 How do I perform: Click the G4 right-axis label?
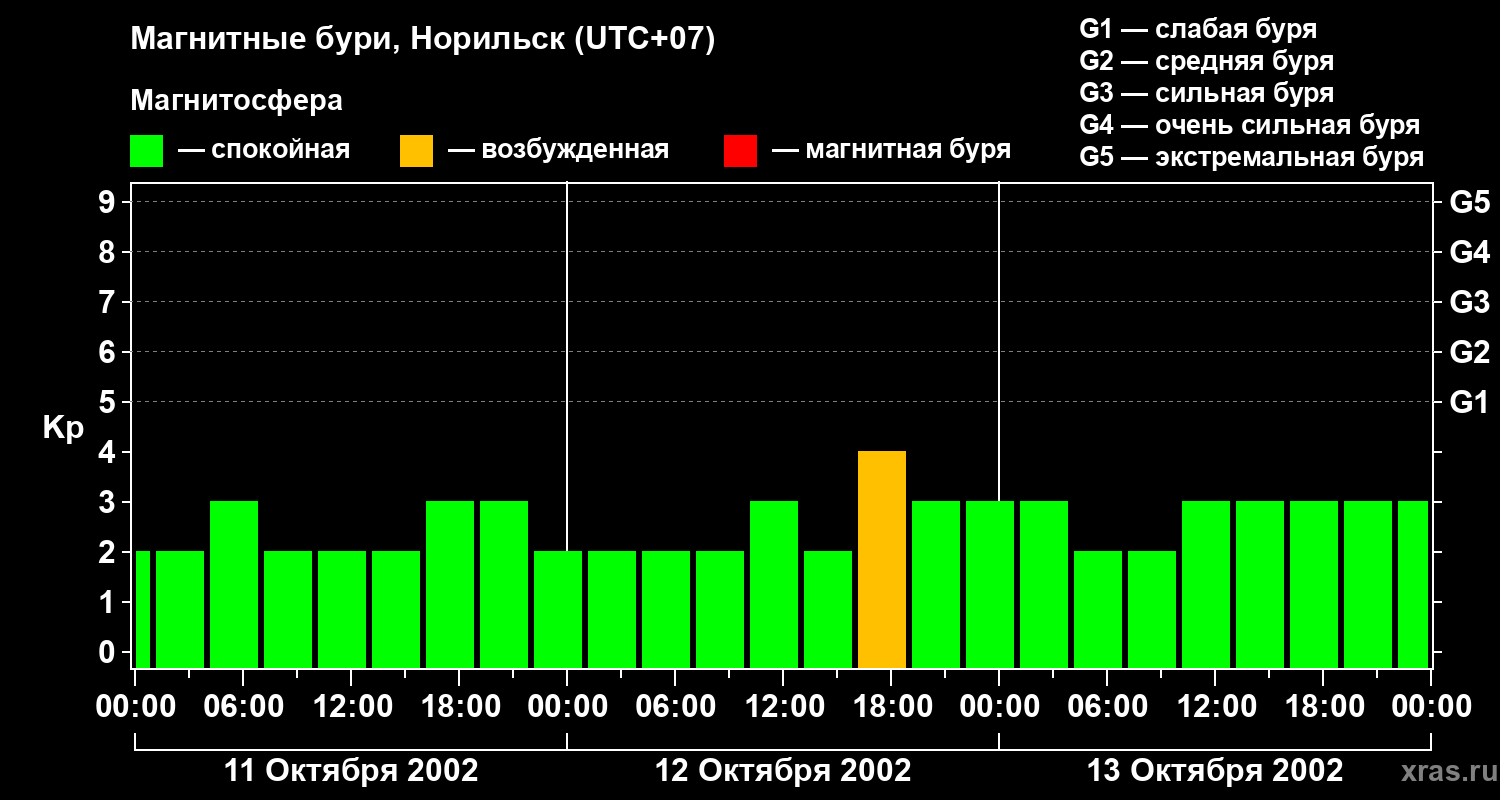pos(1470,253)
